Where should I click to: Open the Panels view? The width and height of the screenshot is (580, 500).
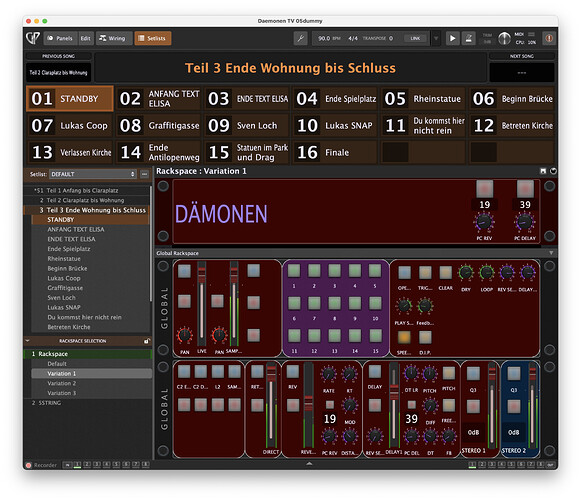point(60,38)
